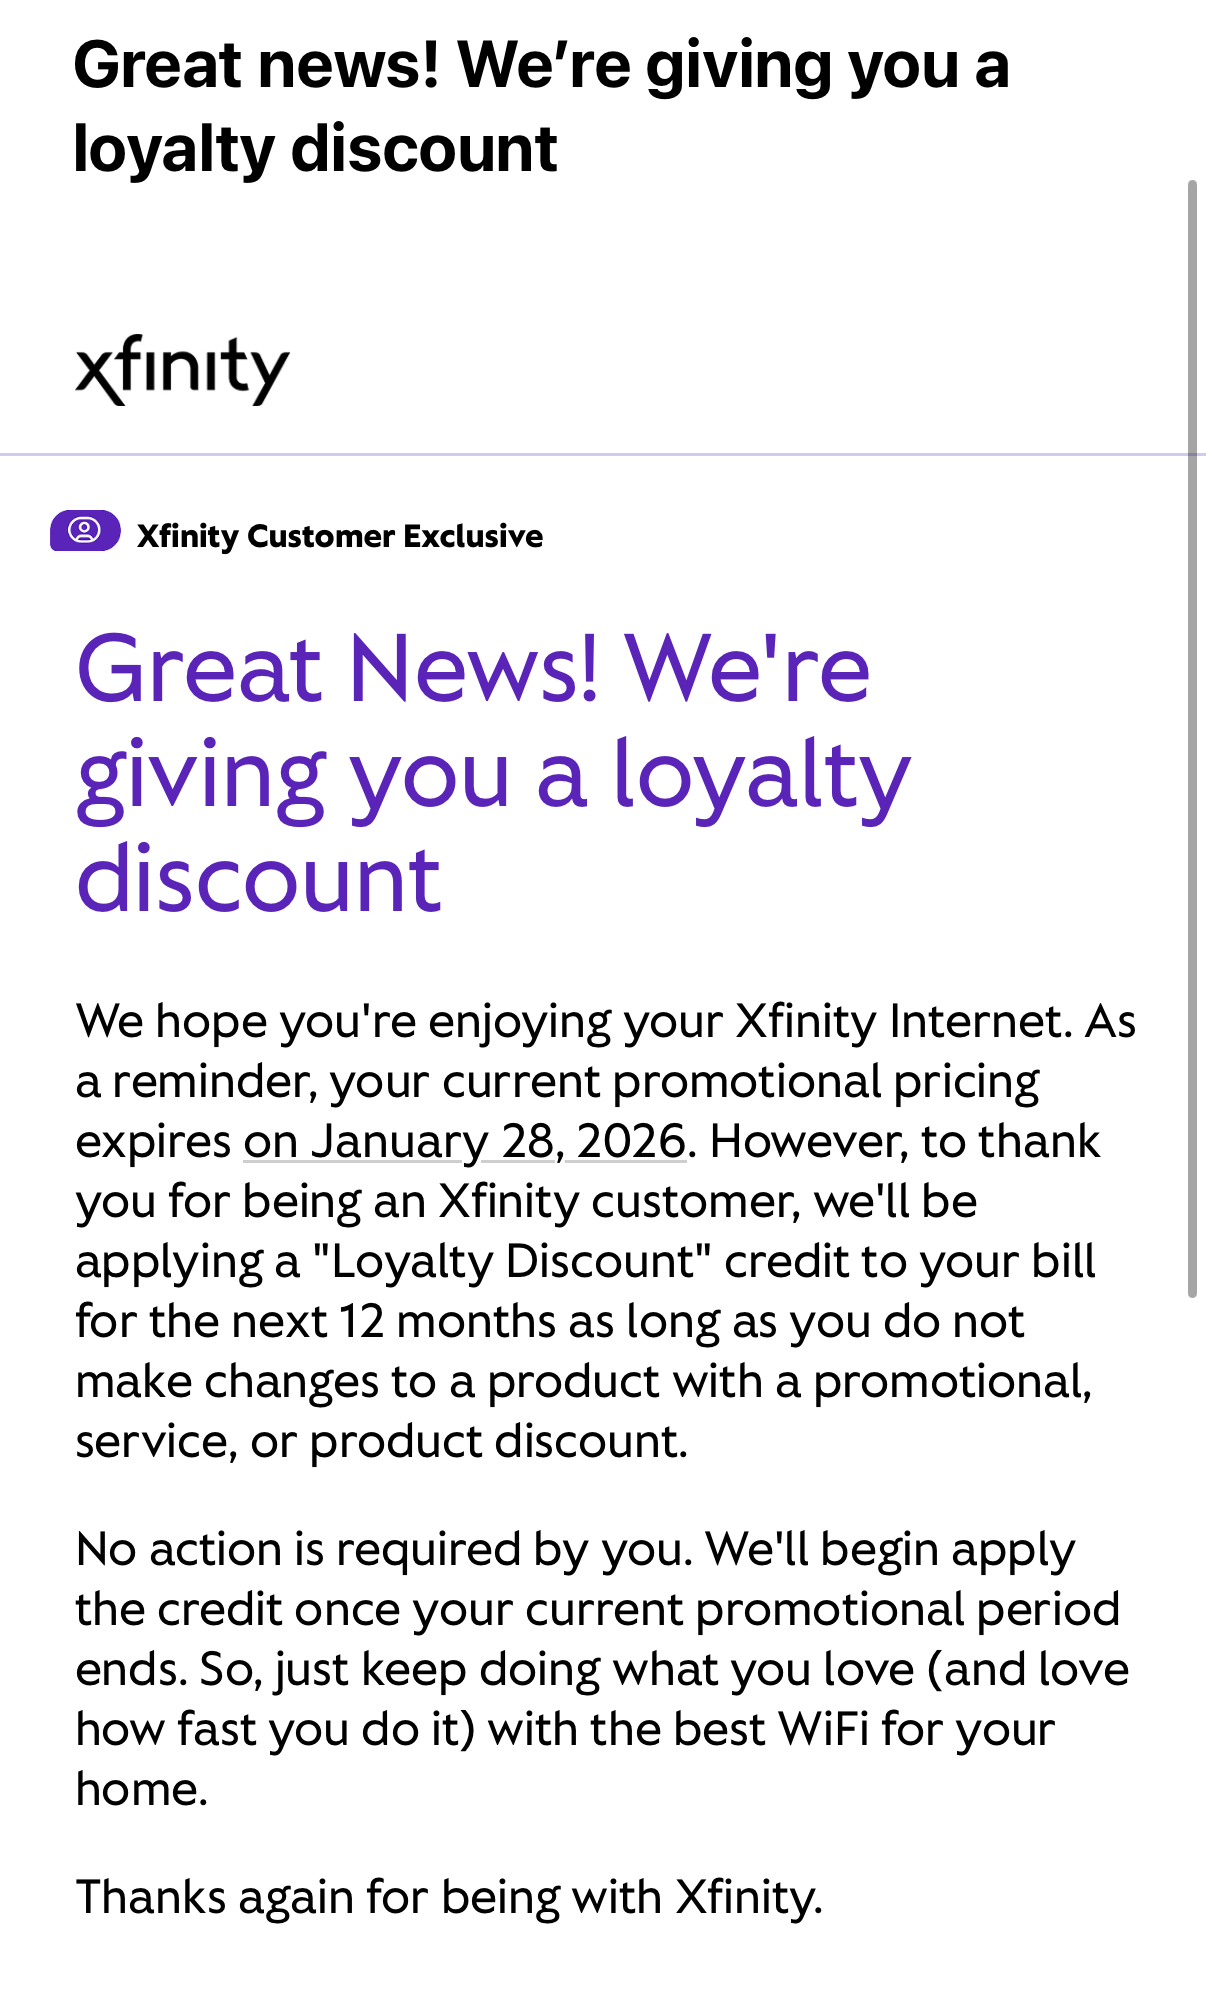Click the "service, or product discount" line
The height and width of the screenshot is (2010, 1206).
coord(382,1442)
